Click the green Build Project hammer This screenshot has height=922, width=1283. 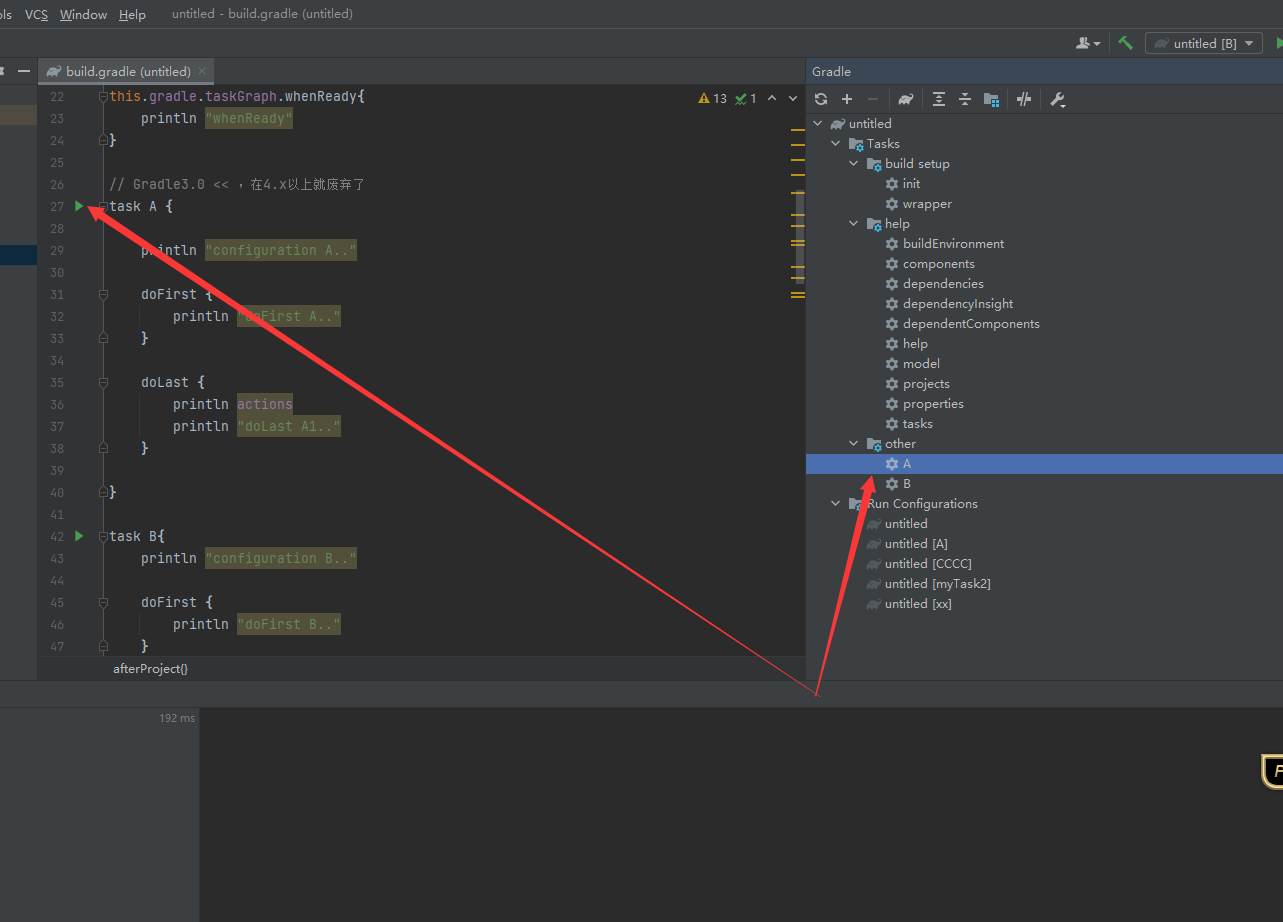pos(1125,43)
